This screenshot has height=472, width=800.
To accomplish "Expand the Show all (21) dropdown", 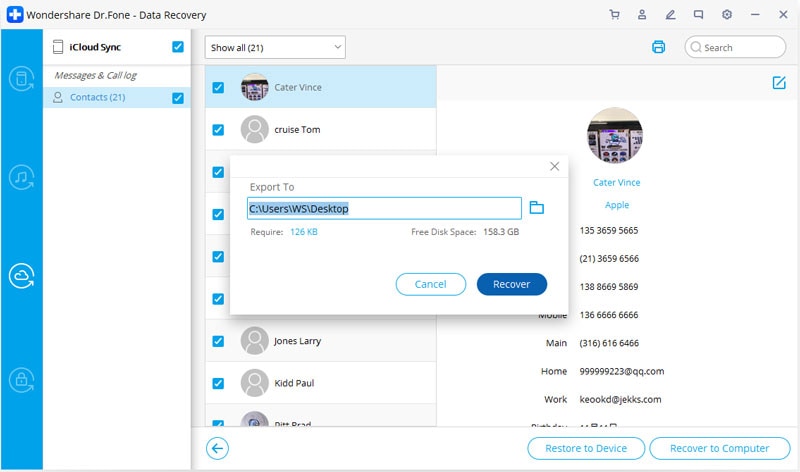I will point(275,47).
